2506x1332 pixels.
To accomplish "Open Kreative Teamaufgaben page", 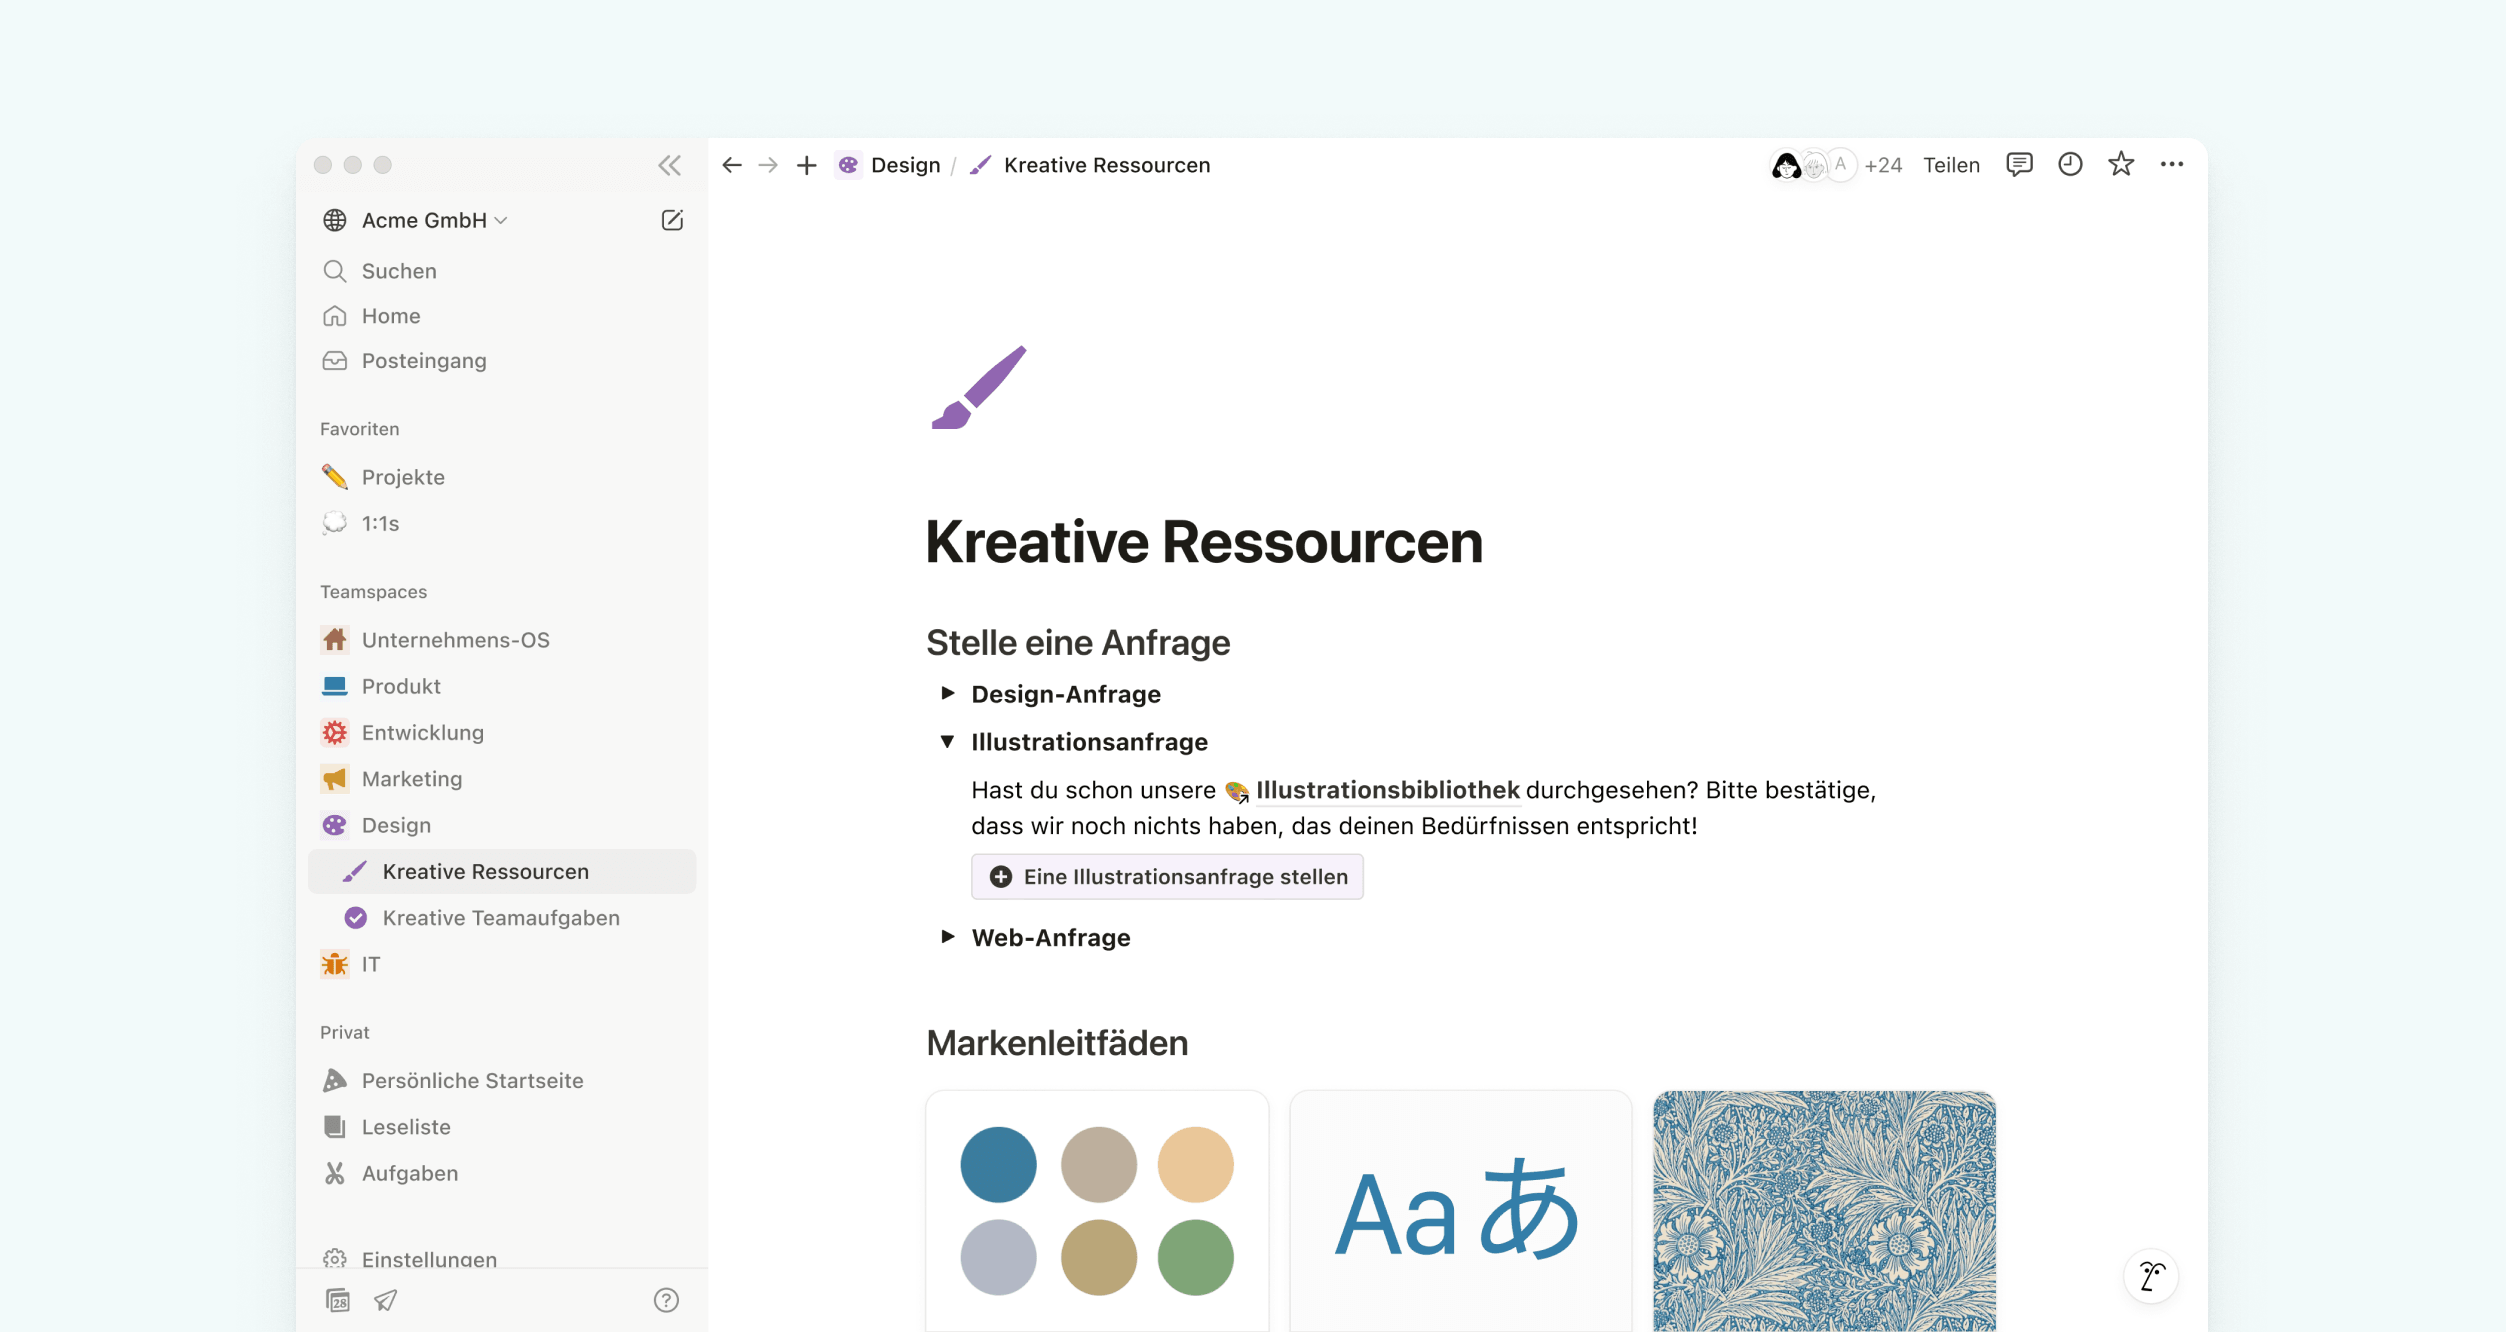I will pos(502,918).
